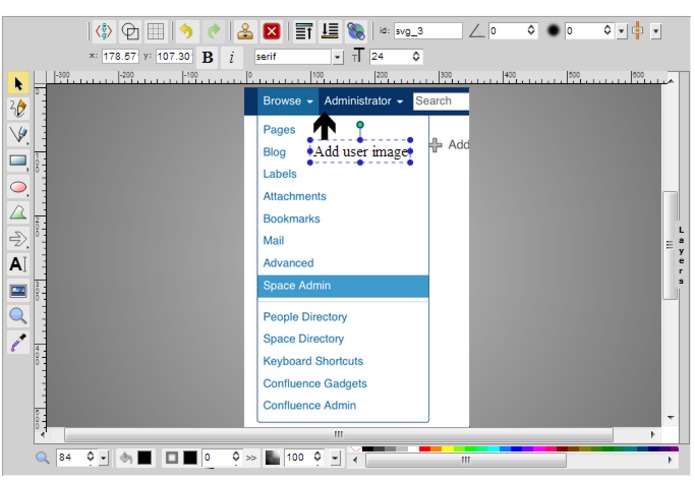
Task: Toggle wireframe mode icon
Action: 130,31
